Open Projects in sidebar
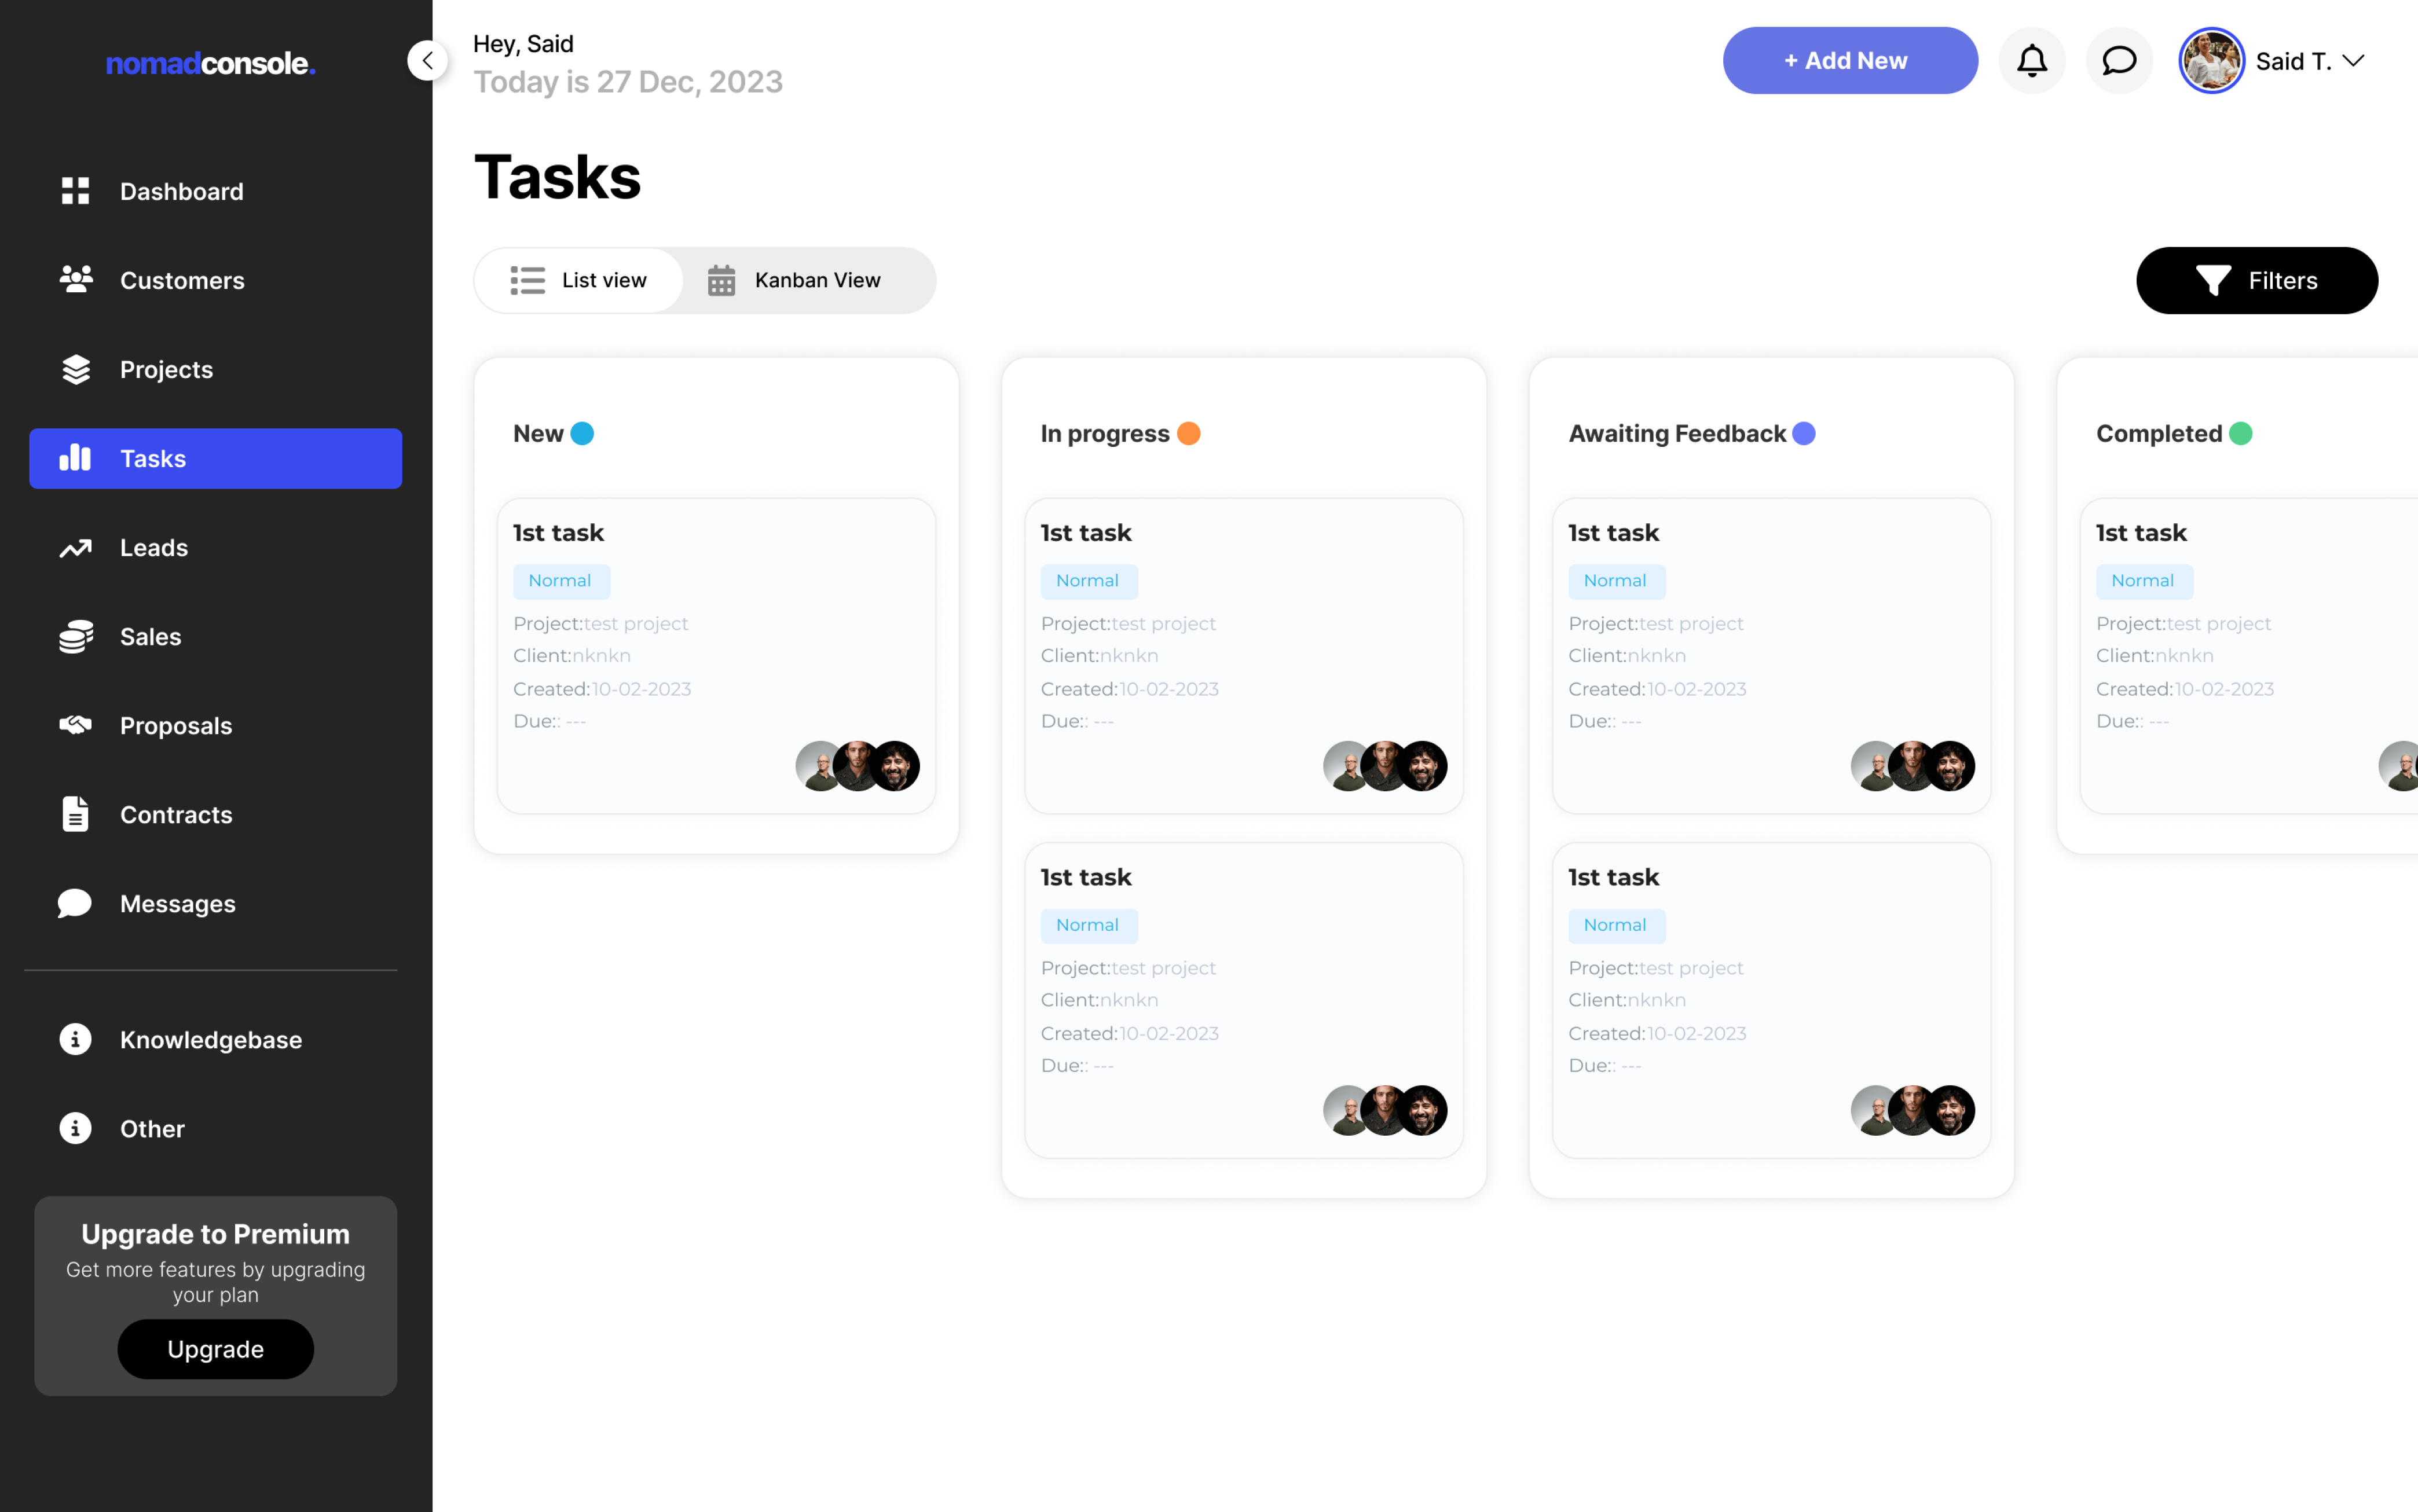2418x1512 pixels. 216,369
